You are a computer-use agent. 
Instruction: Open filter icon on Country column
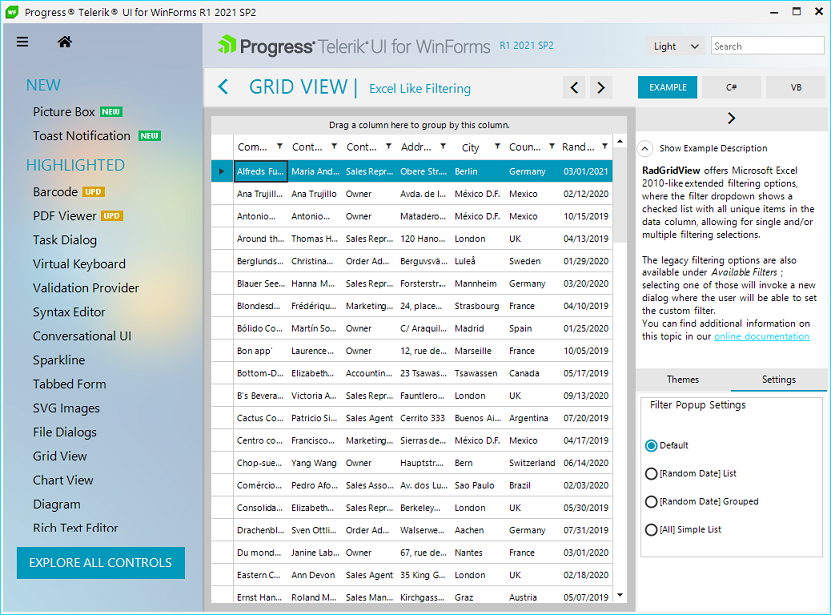click(x=552, y=146)
